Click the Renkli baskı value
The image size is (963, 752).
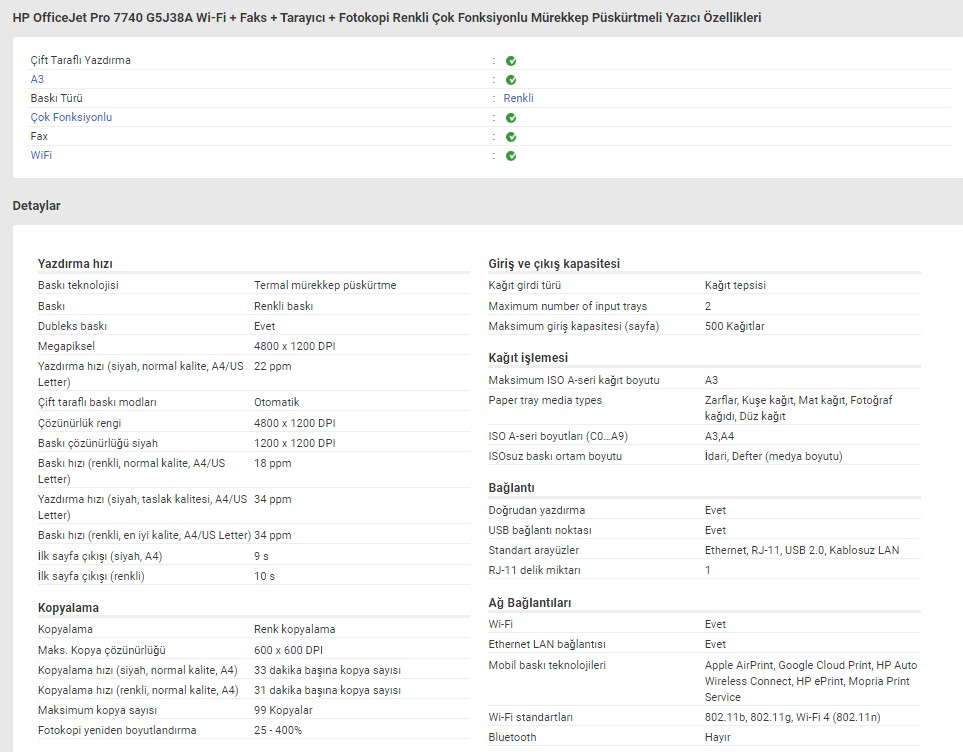pos(283,306)
